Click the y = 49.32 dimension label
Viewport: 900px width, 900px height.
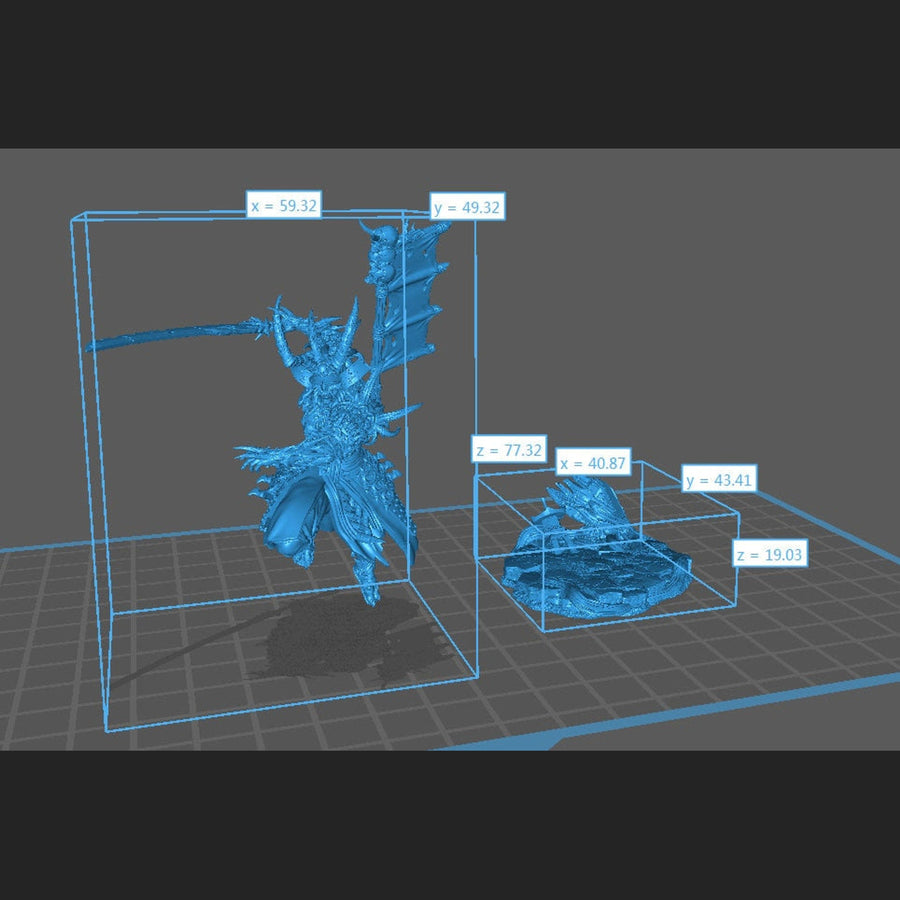[x=467, y=207]
